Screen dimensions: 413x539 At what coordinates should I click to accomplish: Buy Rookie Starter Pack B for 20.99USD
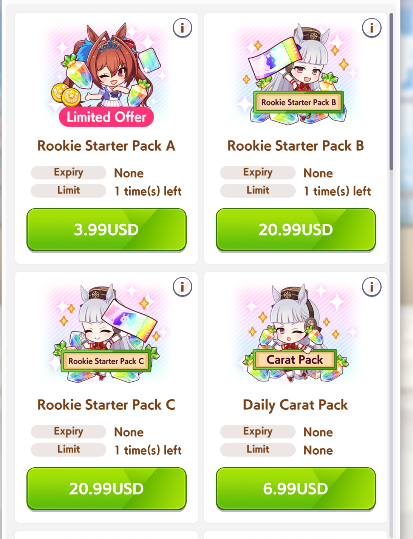click(x=296, y=229)
